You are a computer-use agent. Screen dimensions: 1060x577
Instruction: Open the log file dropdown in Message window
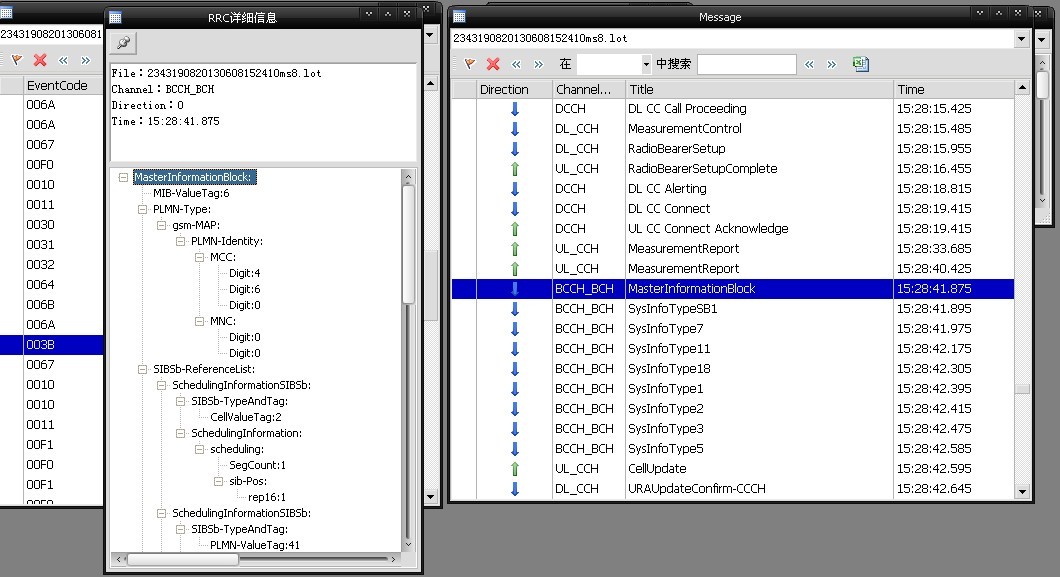[1021, 39]
